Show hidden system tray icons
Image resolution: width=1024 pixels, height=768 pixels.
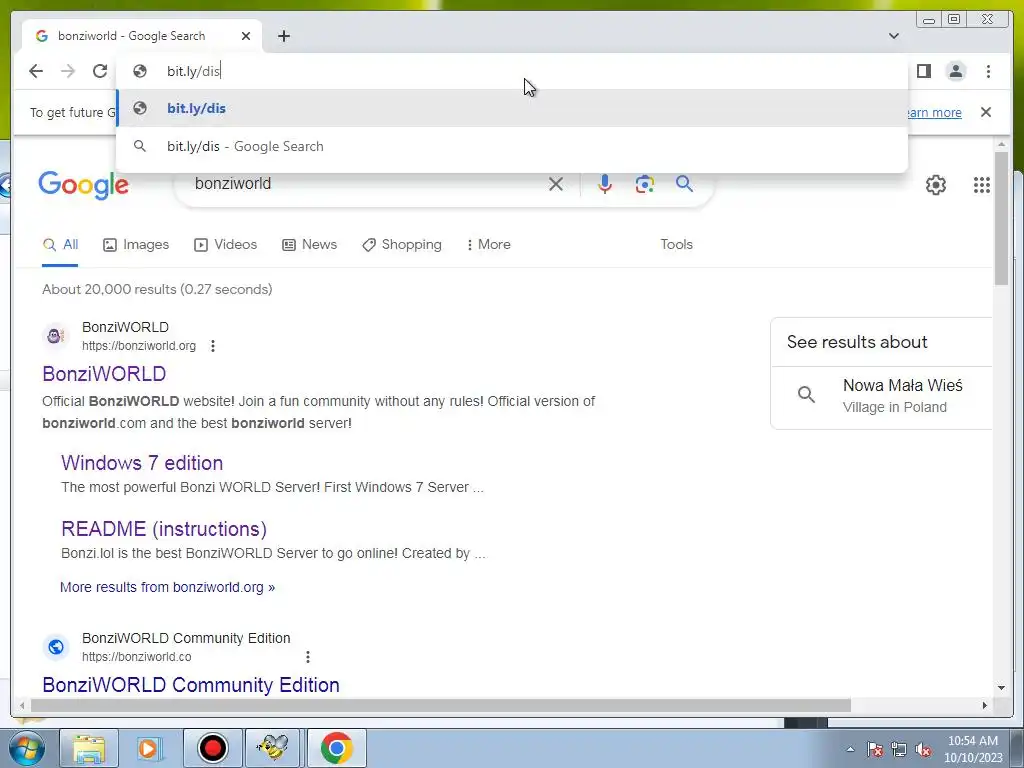click(x=850, y=750)
